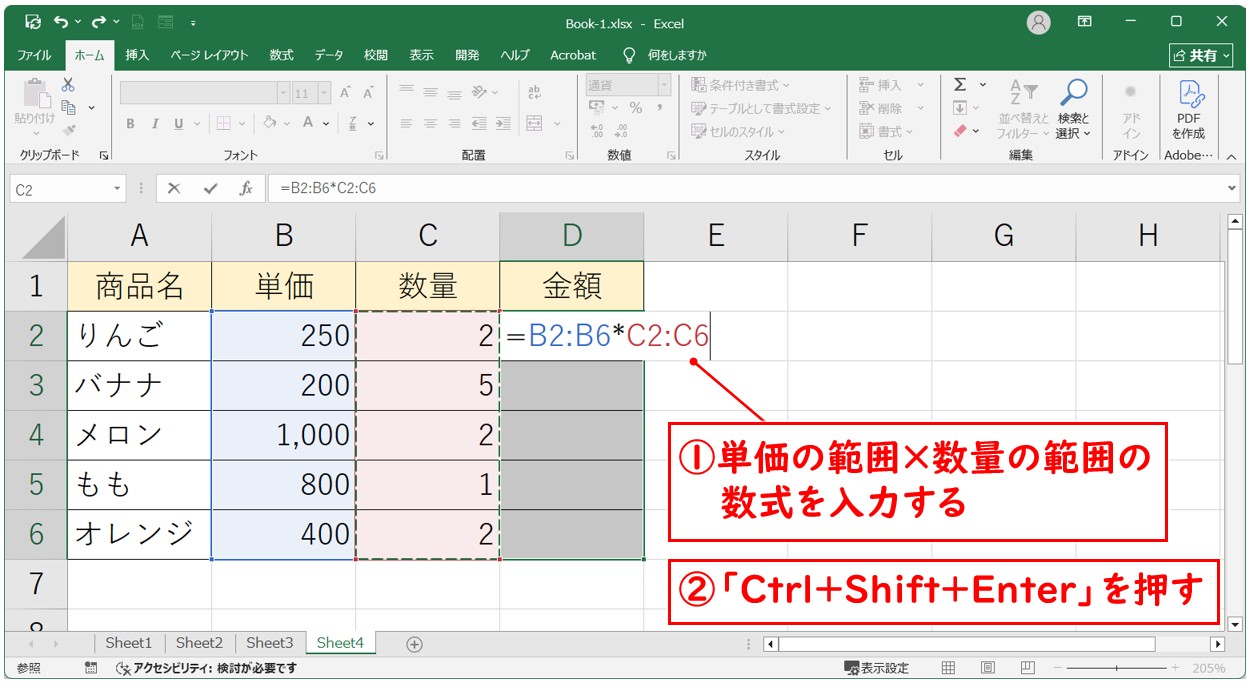Toggle Bold formatting button

130,124
